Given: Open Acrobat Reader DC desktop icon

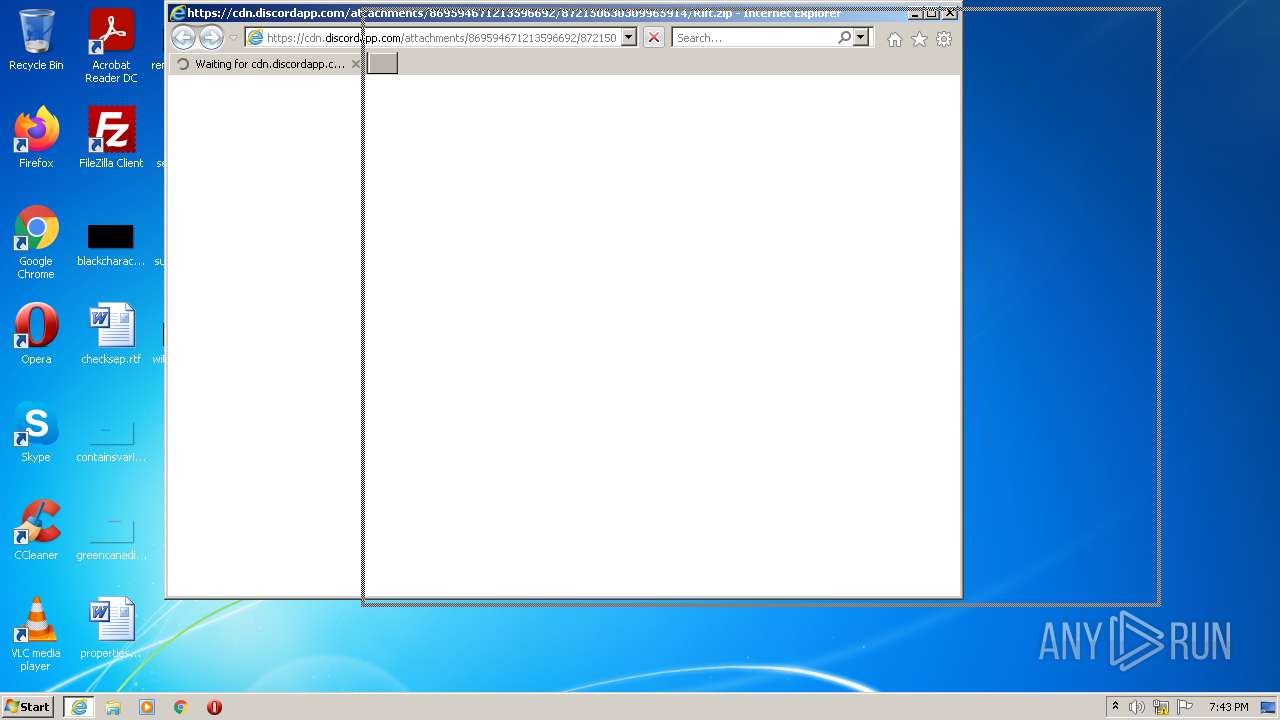Looking at the screenshot, I should 111,46.
